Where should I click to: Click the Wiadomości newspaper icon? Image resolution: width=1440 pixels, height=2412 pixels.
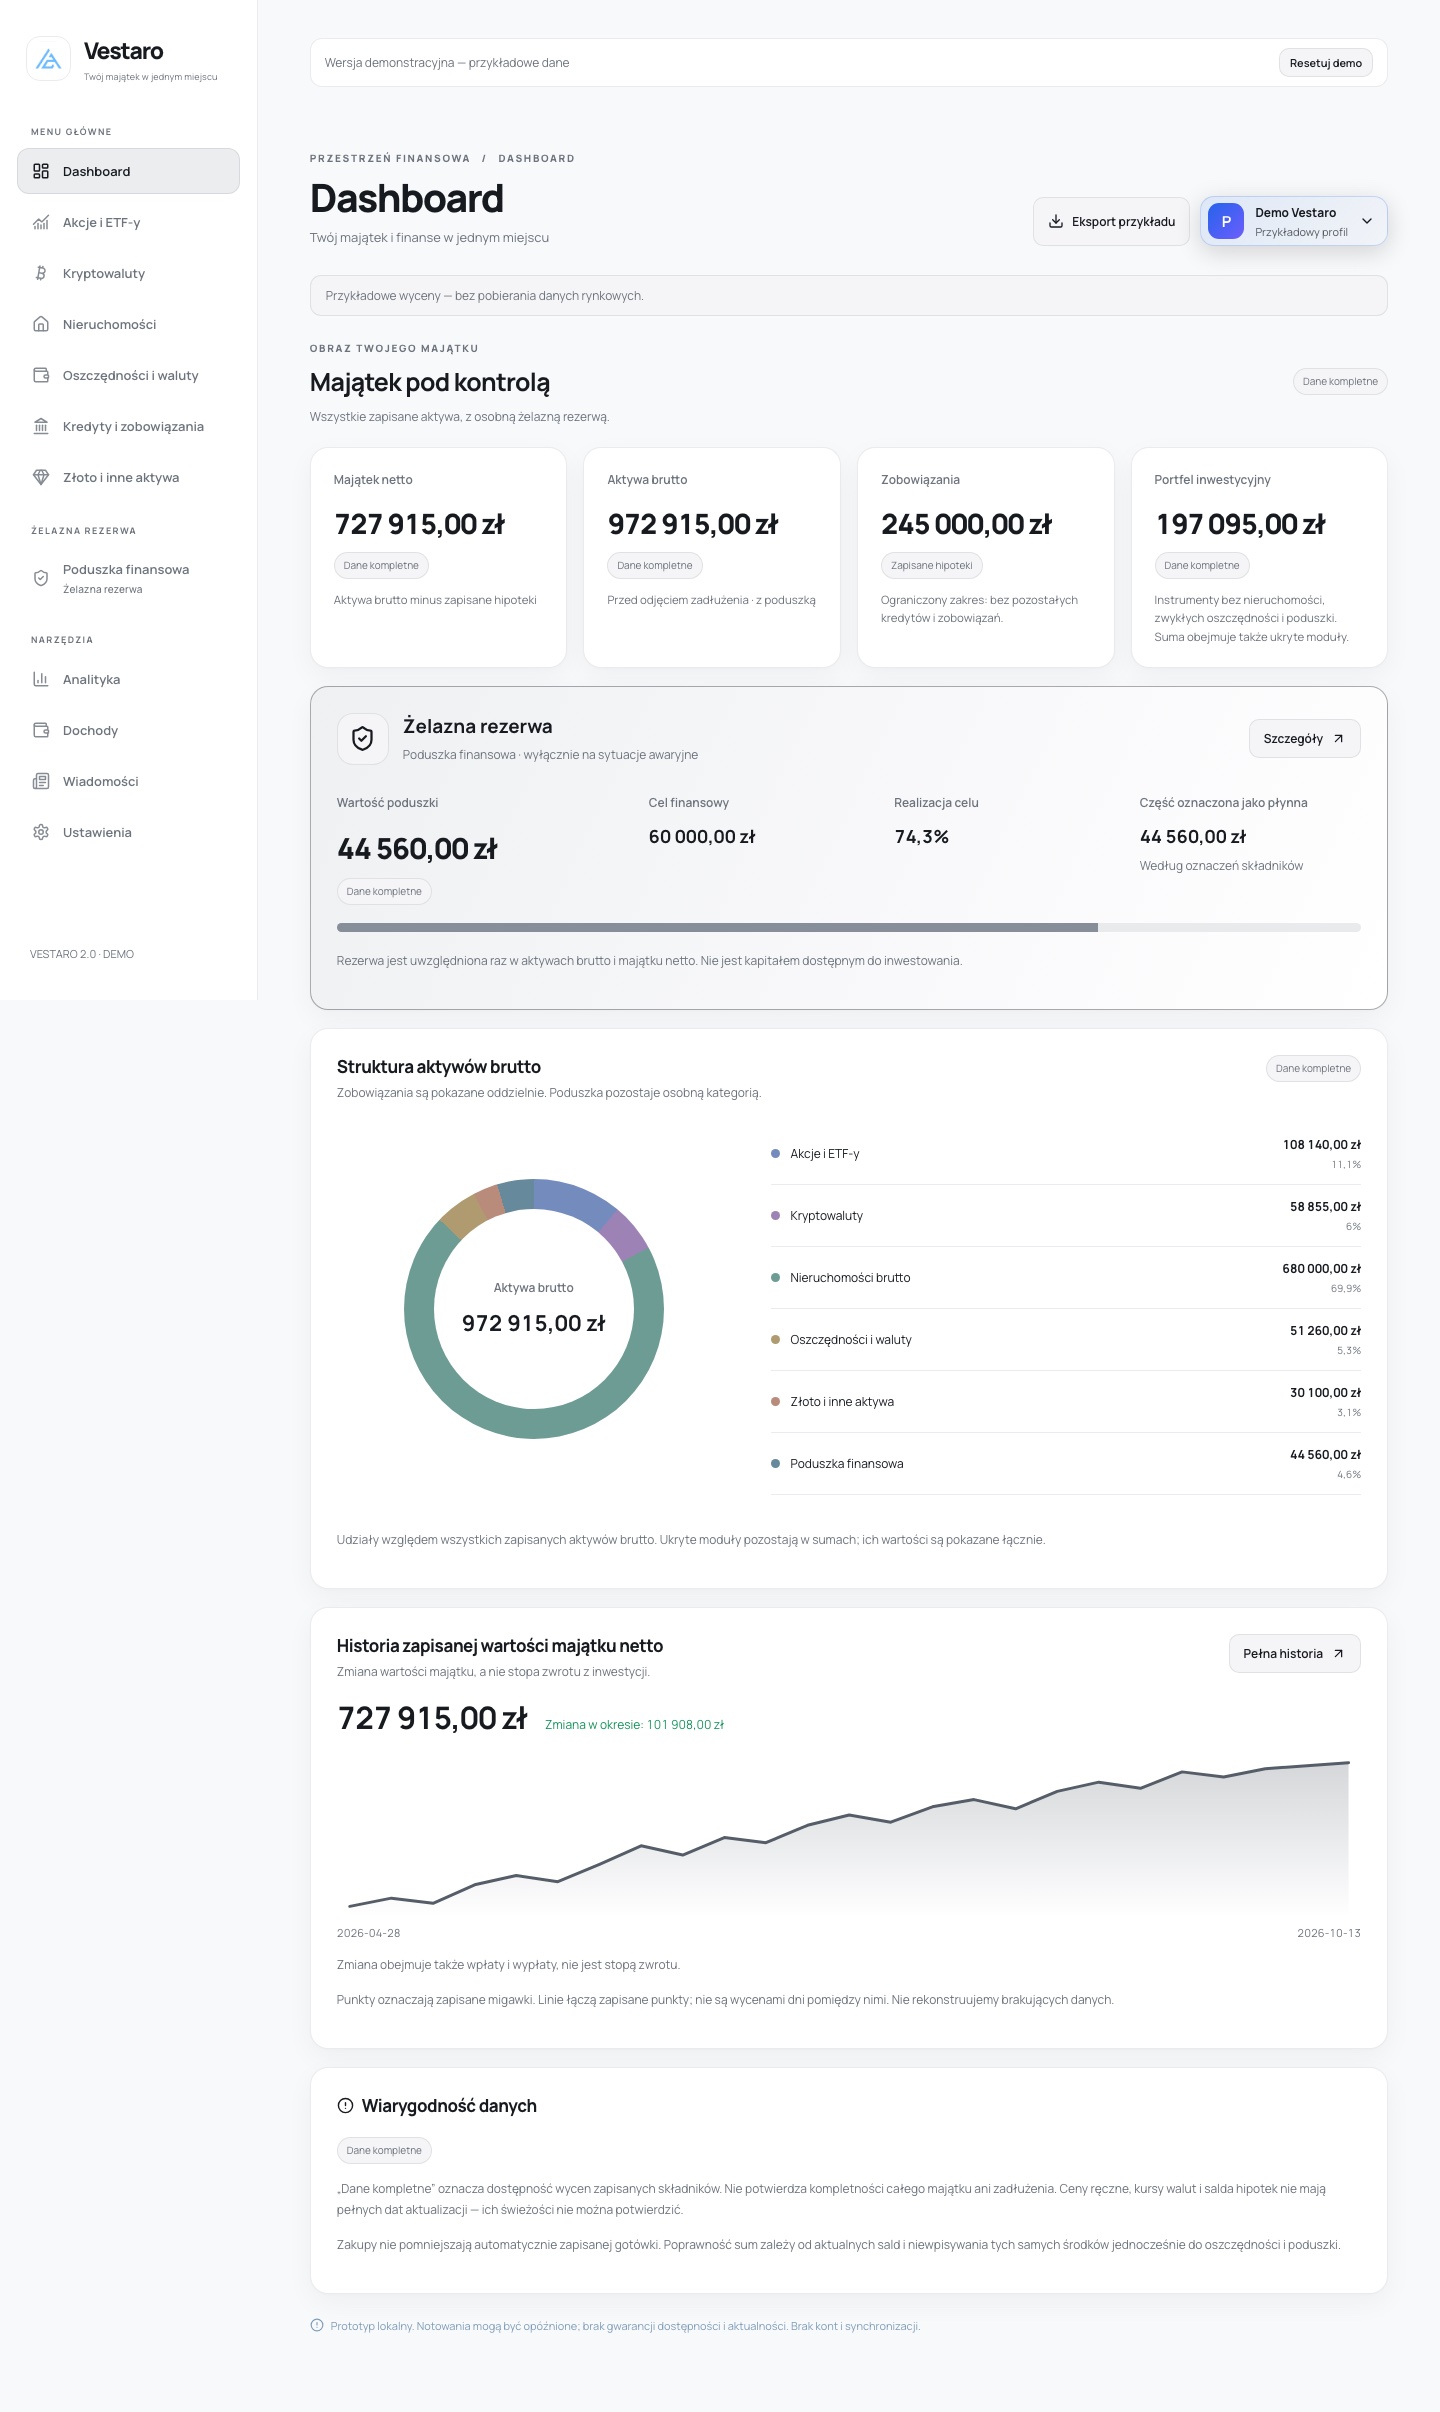pos(41,781)
